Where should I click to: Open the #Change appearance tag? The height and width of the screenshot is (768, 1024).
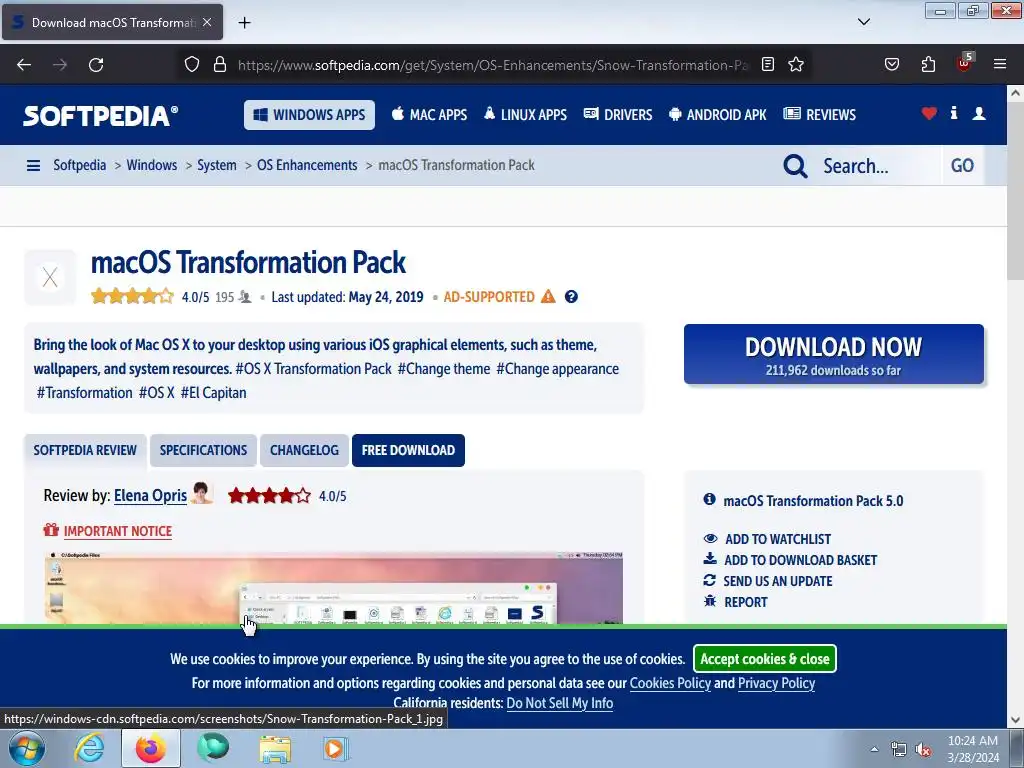tap(557, 369)
